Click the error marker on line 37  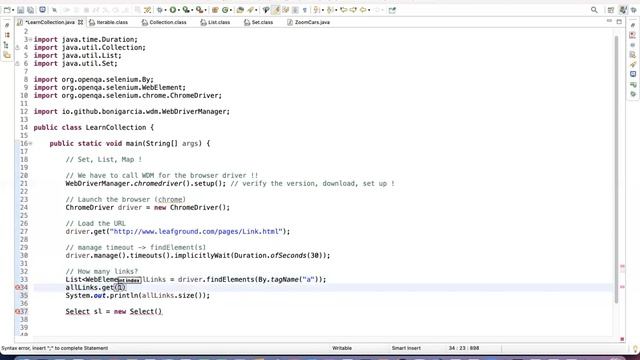(18, 312)
